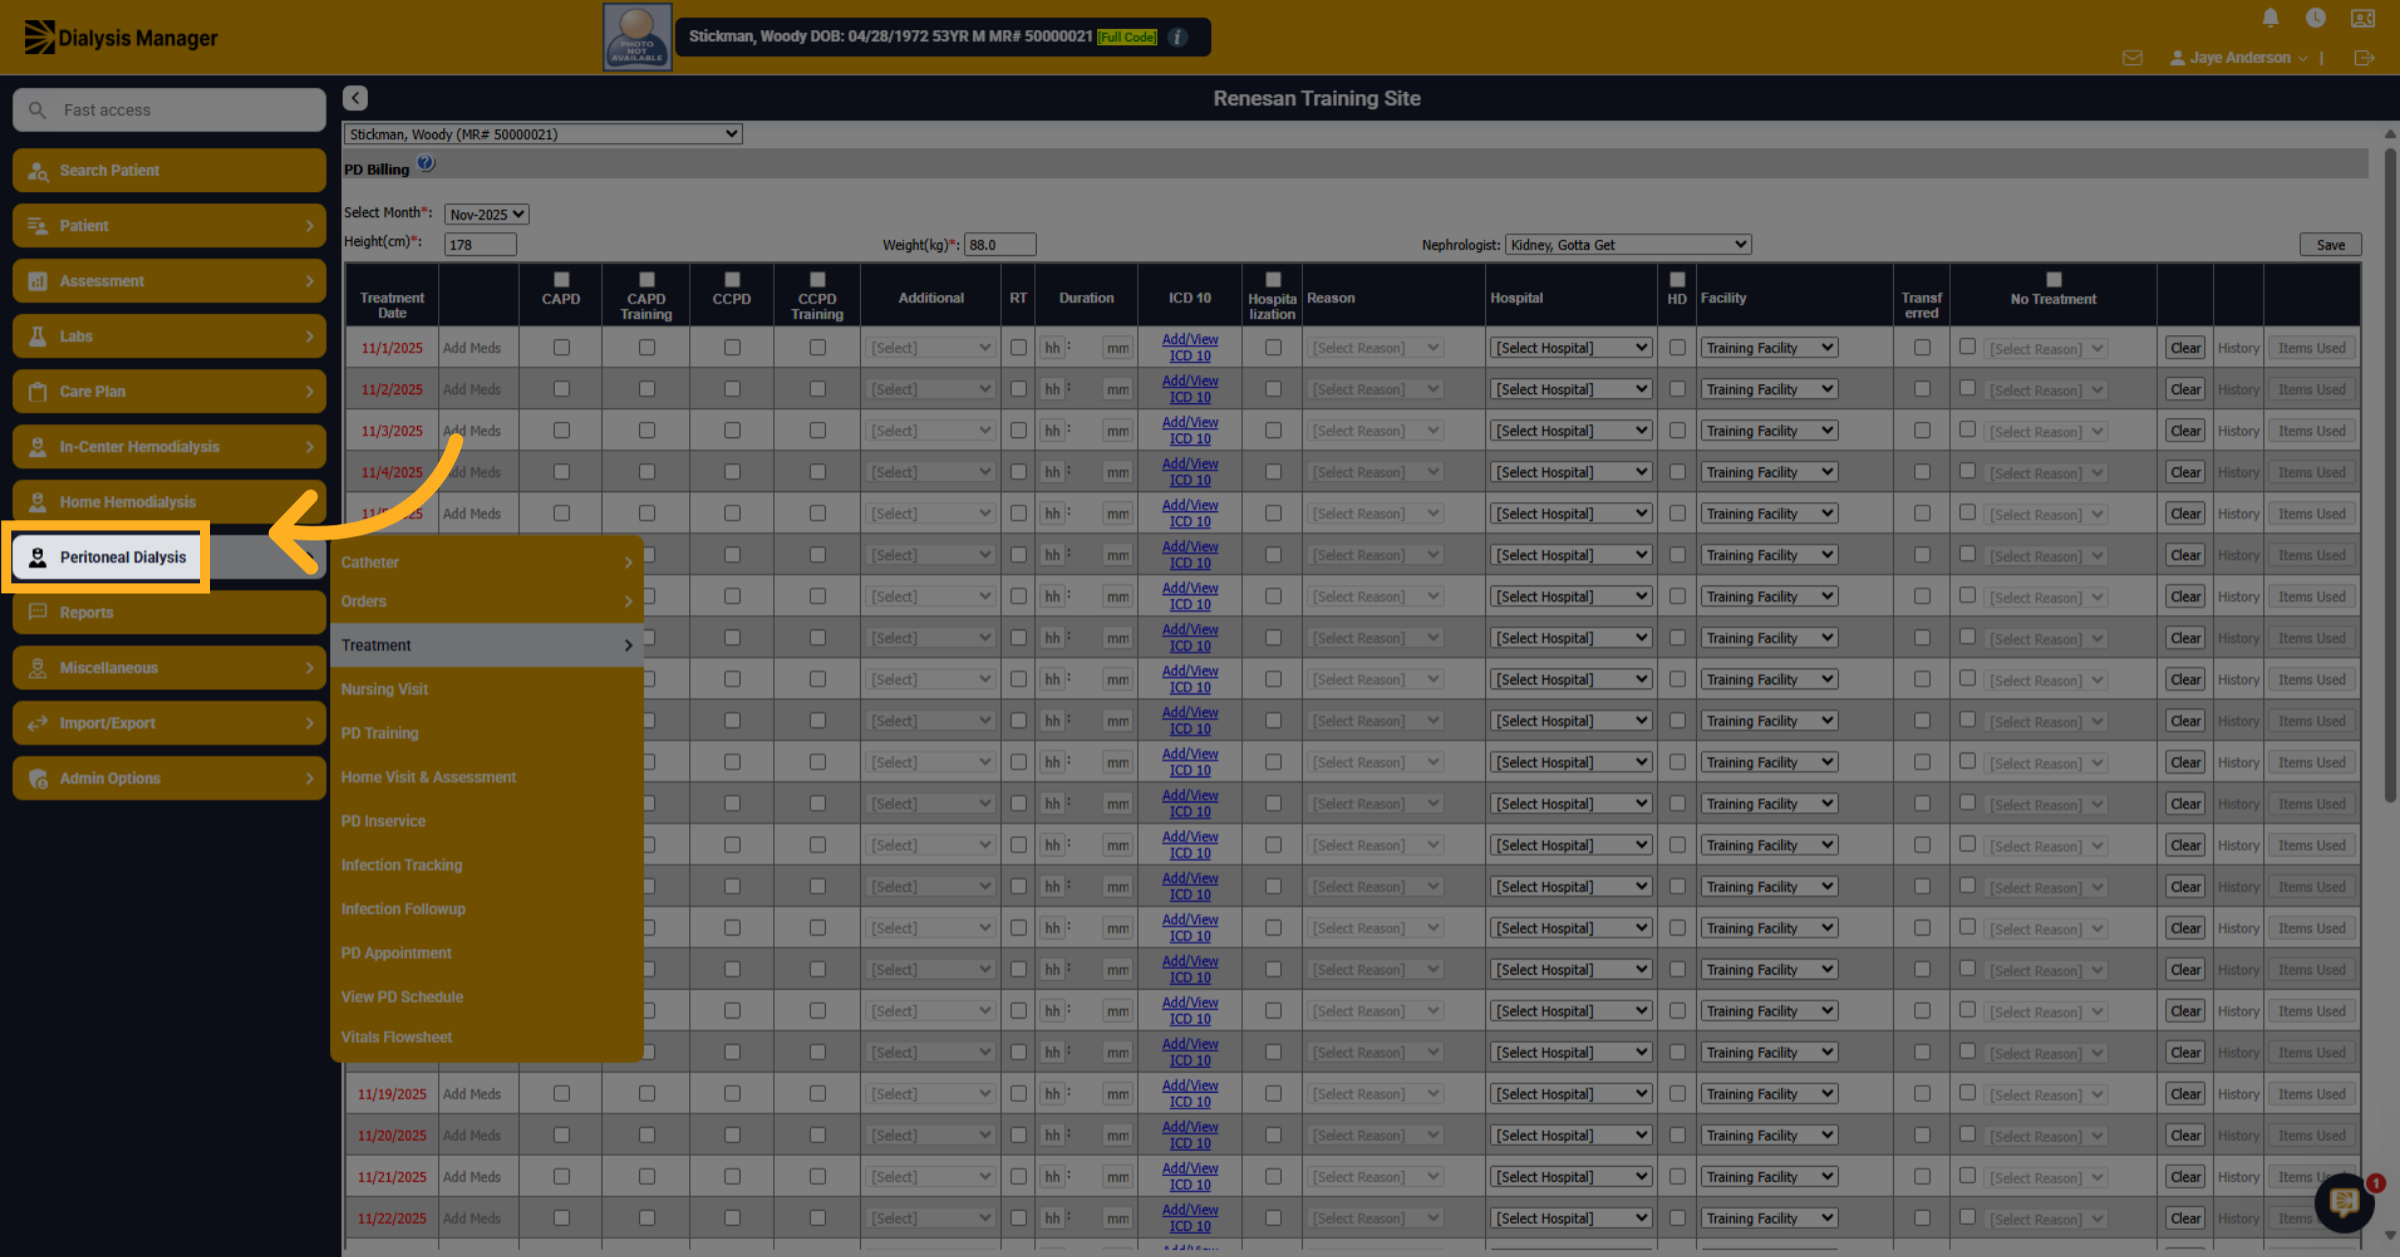
Task: Open Select Hospital dropdown for 11/1/2025
Action: (1571, 348)
